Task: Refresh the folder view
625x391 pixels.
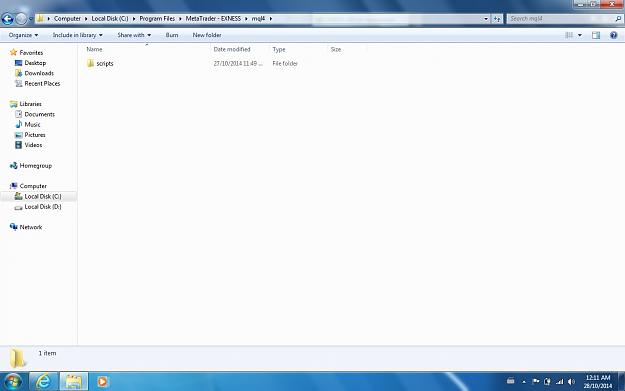Action: pos(497,19)
